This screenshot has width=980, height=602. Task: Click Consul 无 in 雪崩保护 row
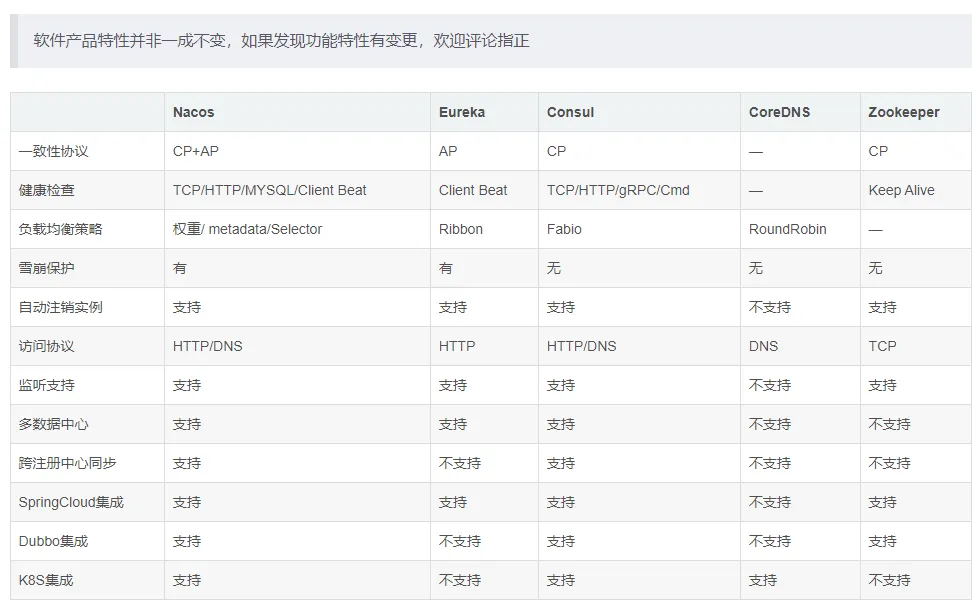pyautogui.click(x=554, y=268)
